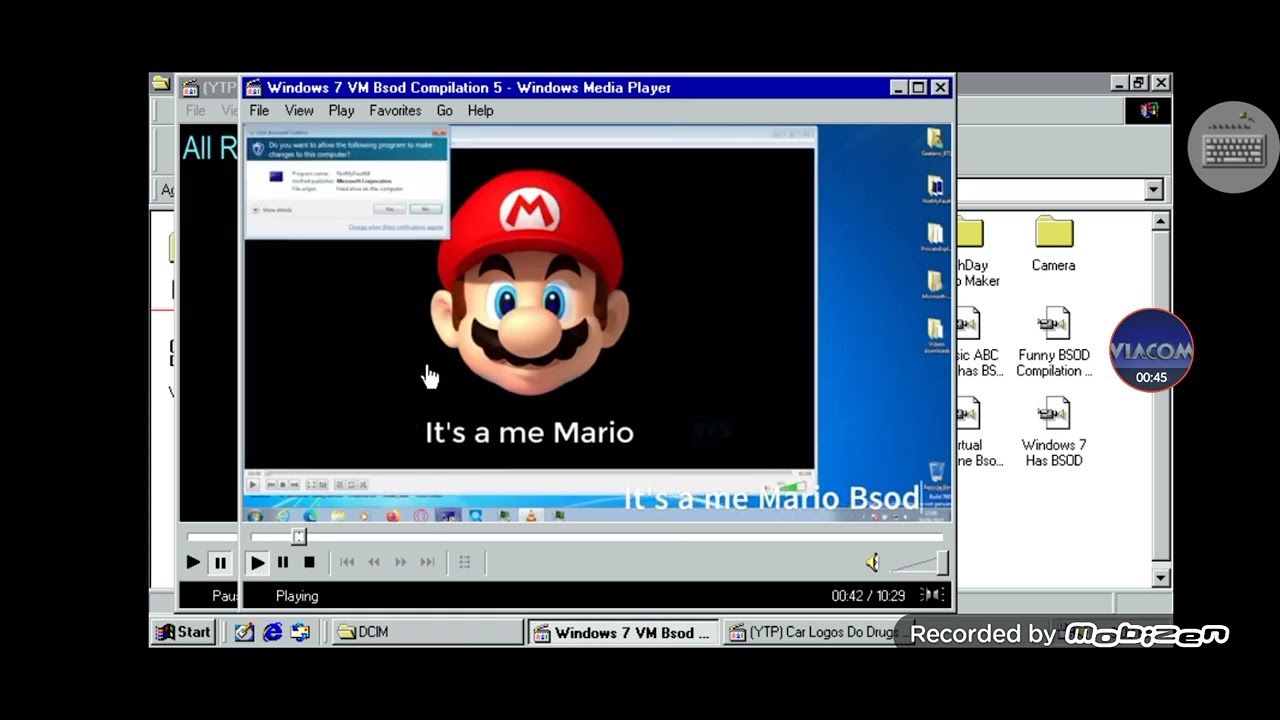
Task: Click the Start button
Action: pos(184,632)
